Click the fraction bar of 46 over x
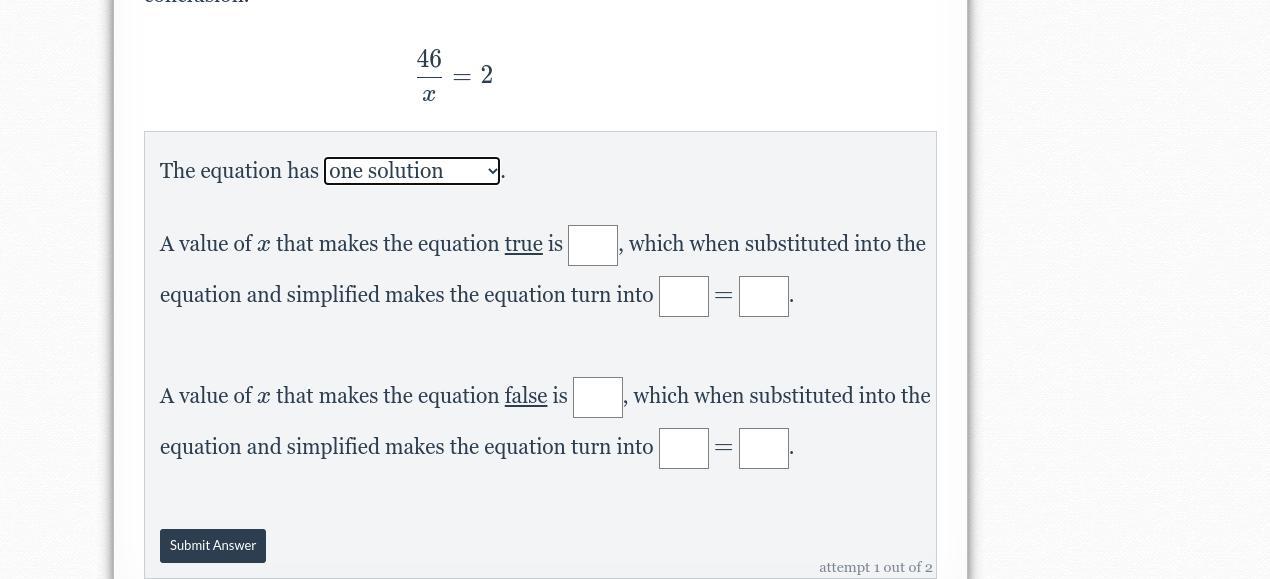This screenshot has height=579, width=1270. click(x=429, y=77)
